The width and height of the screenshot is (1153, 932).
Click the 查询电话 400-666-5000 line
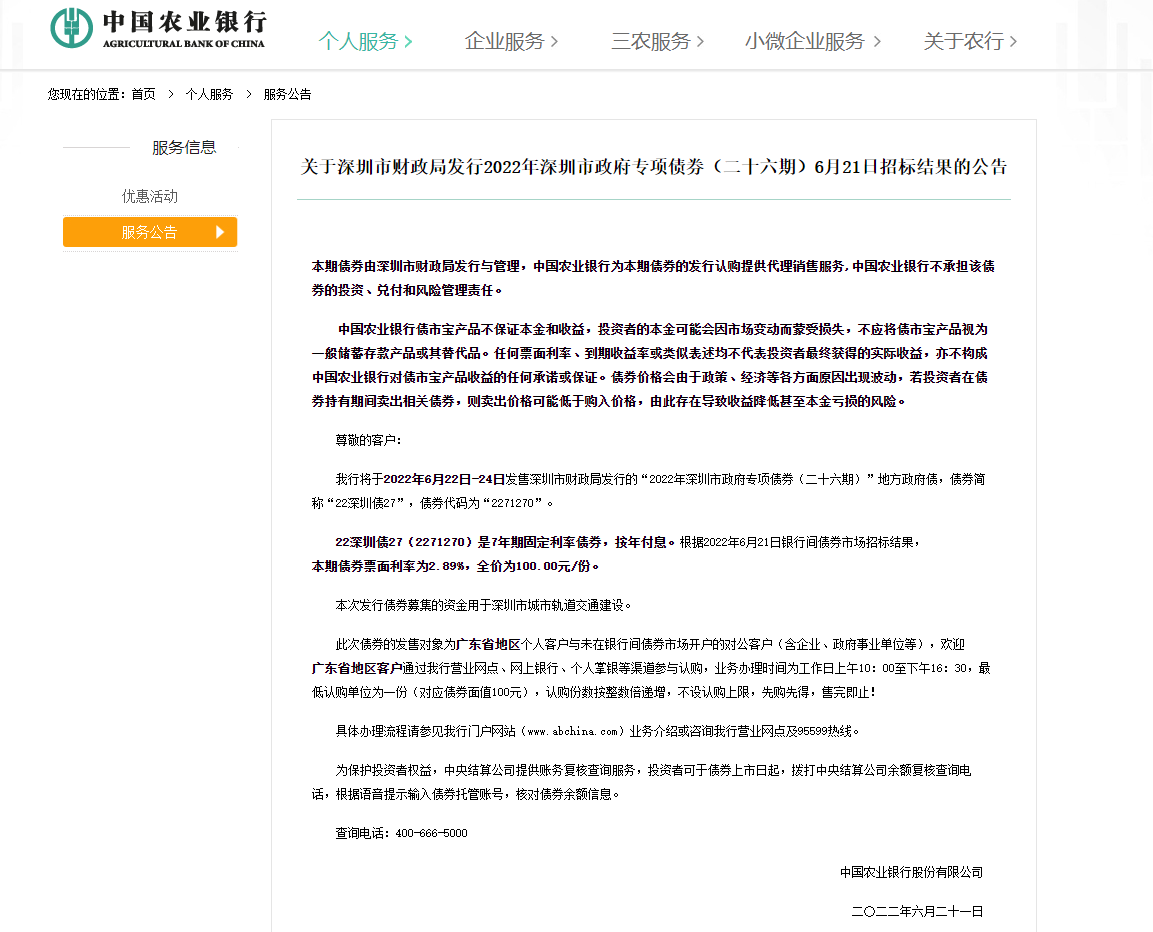tap(401, 833)
